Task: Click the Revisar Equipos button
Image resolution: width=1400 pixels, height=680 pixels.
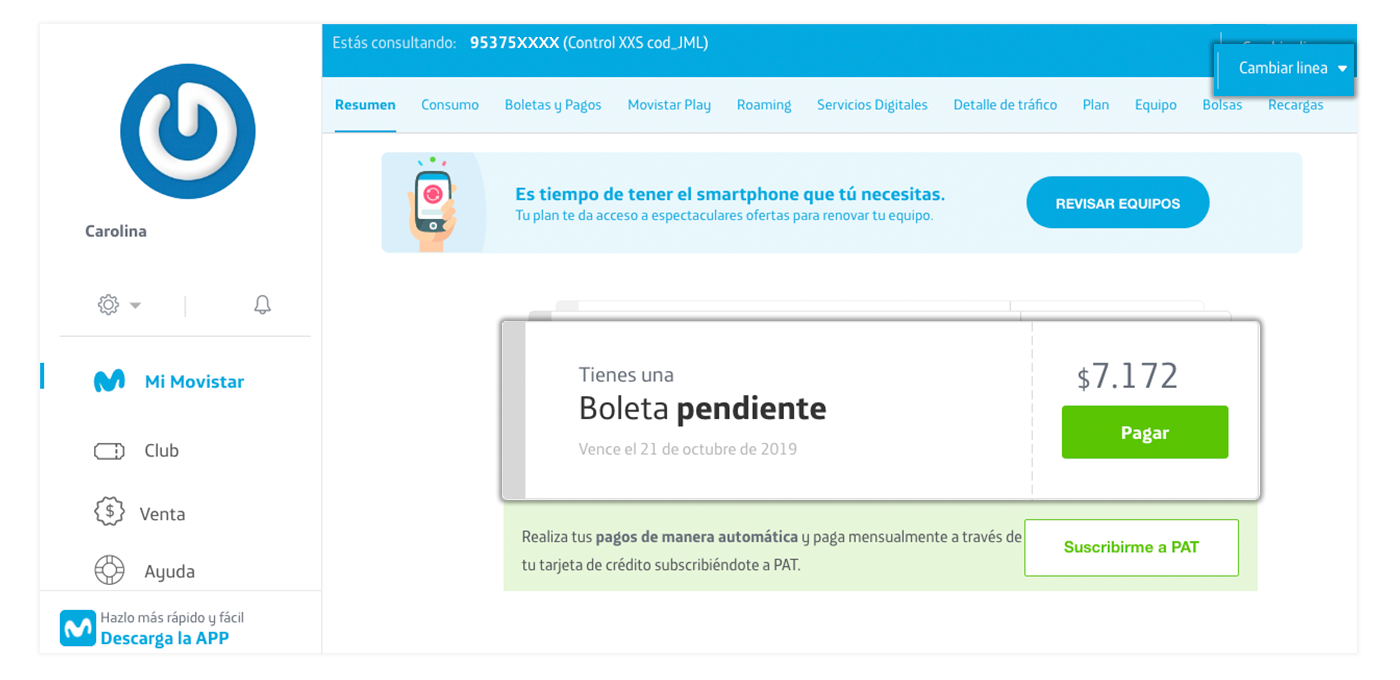Action: pyautogui.click(x=1118, y=203)
